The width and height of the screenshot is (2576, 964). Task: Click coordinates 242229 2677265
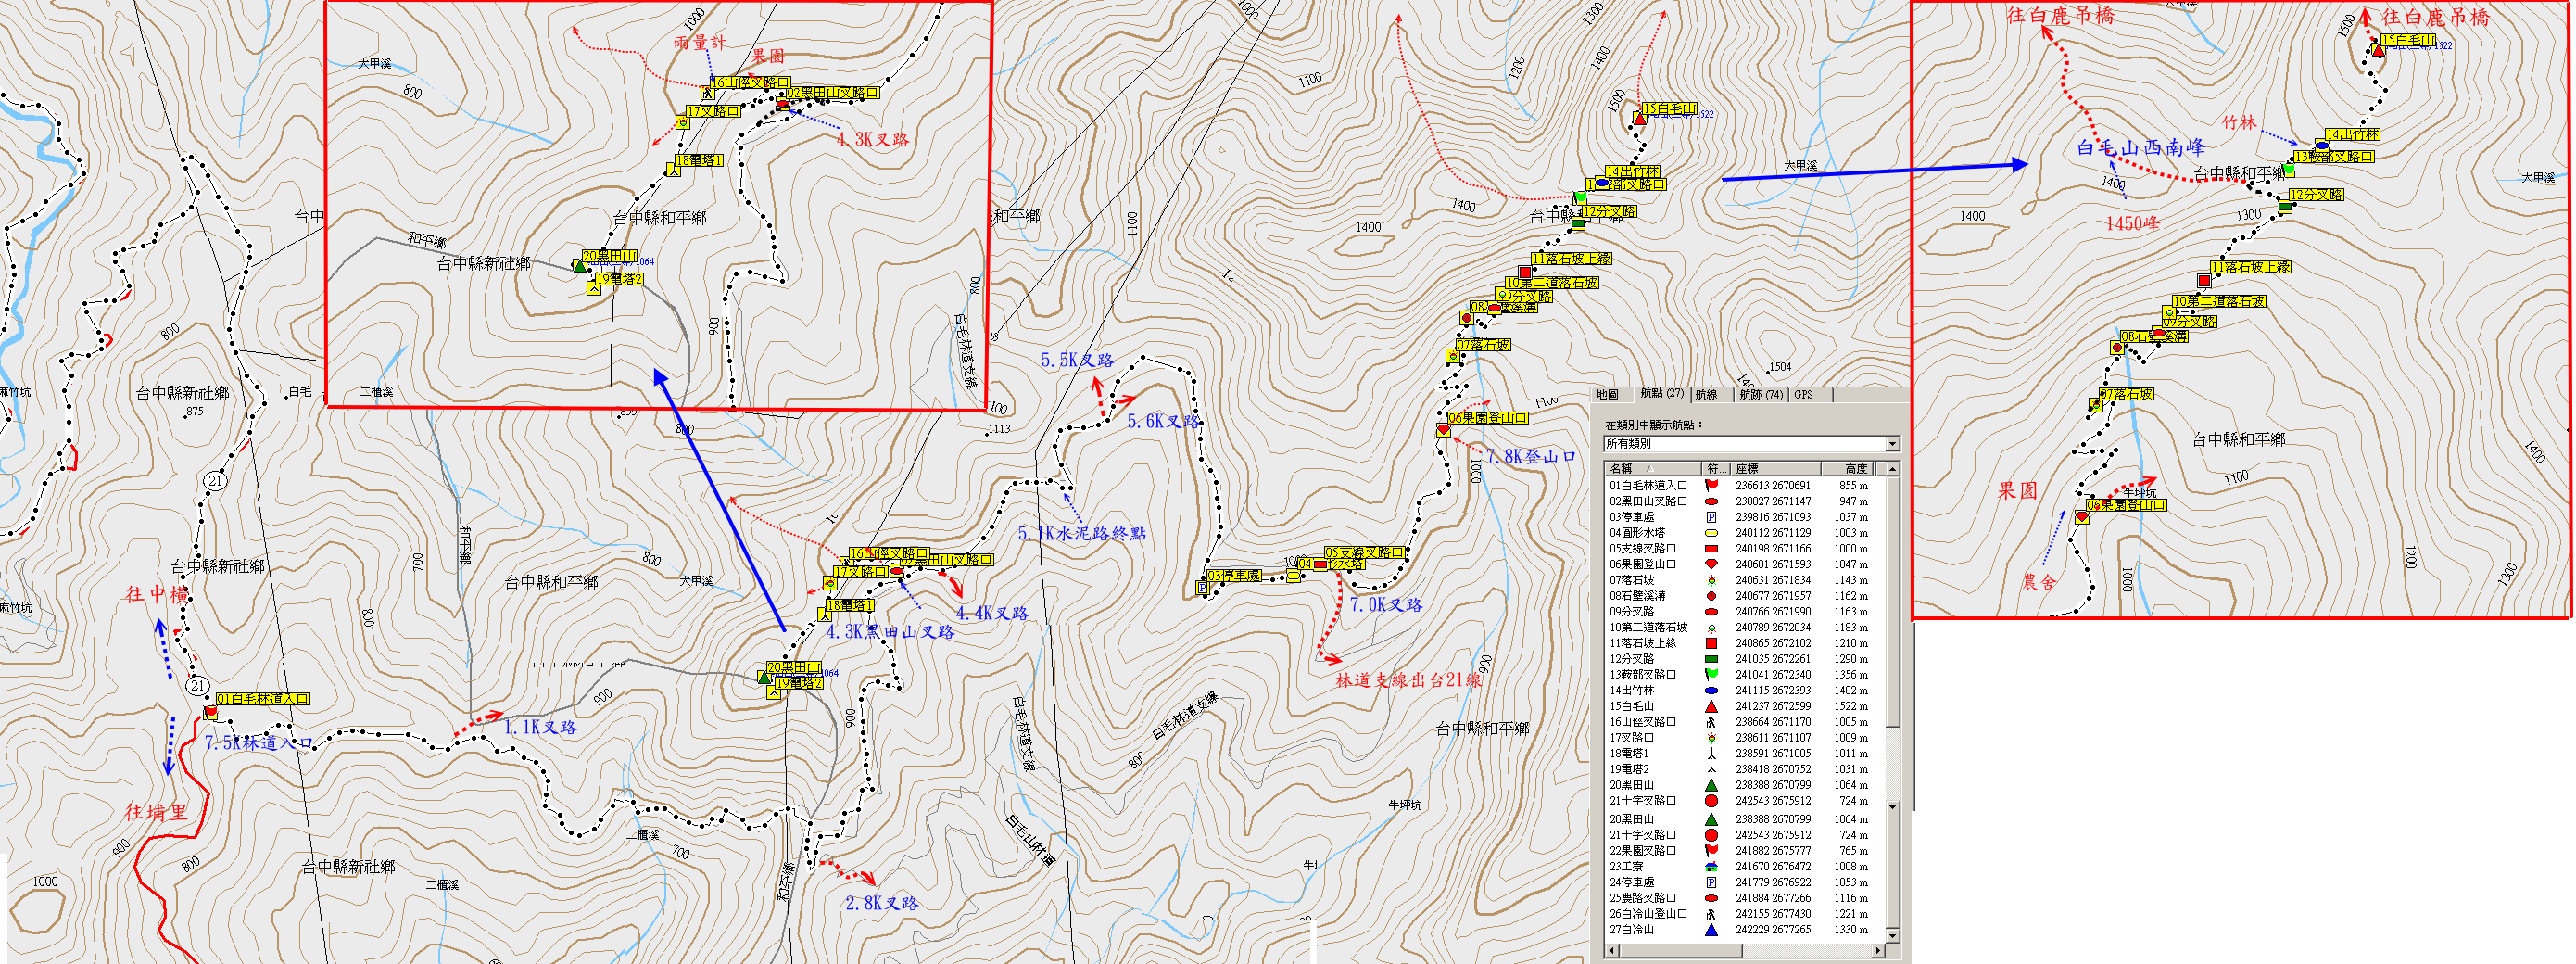tap(1773, 930)
